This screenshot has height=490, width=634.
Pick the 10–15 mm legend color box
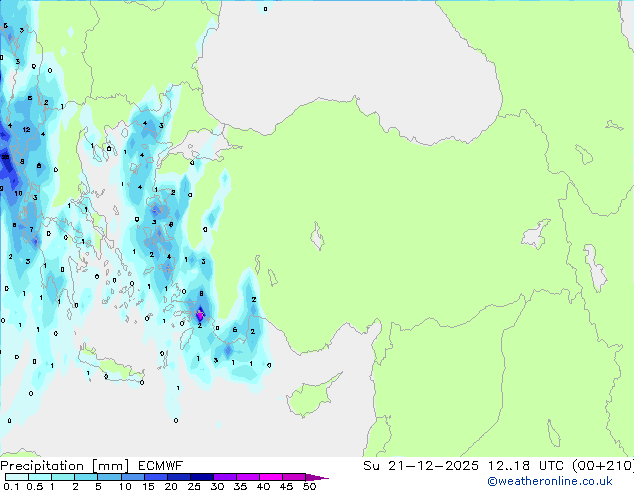pos(132,477)
